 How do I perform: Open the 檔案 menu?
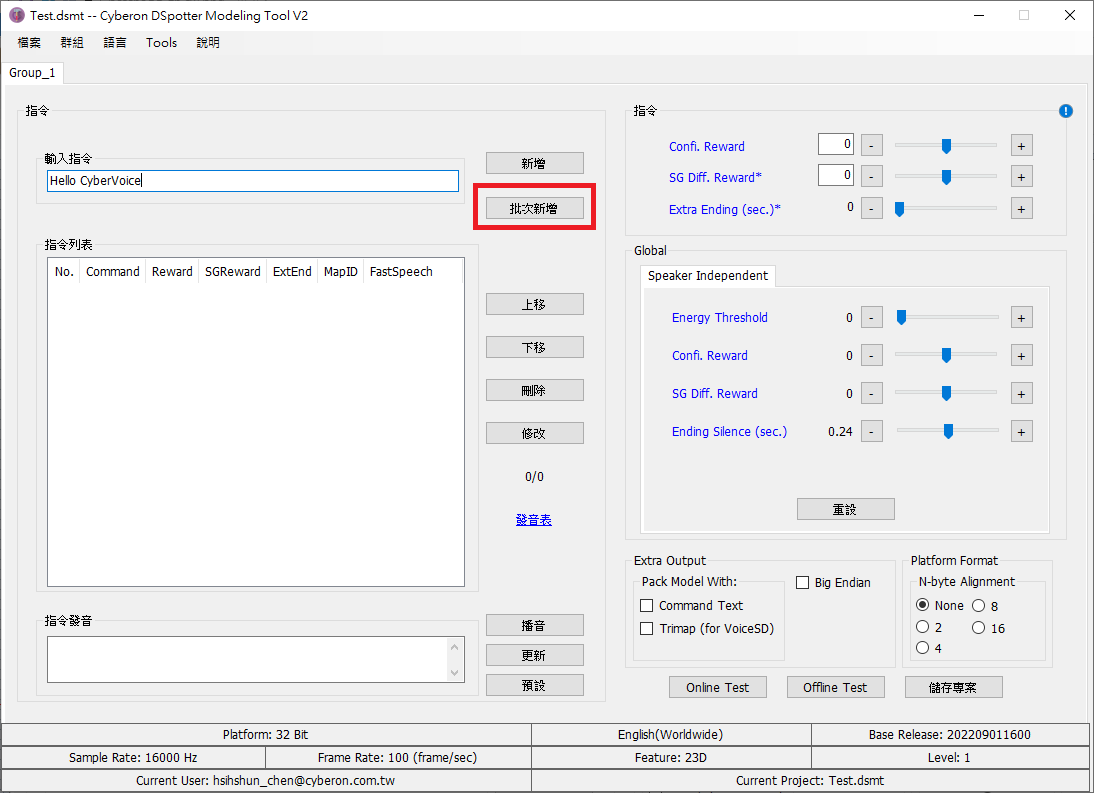(x=29, y=43)
